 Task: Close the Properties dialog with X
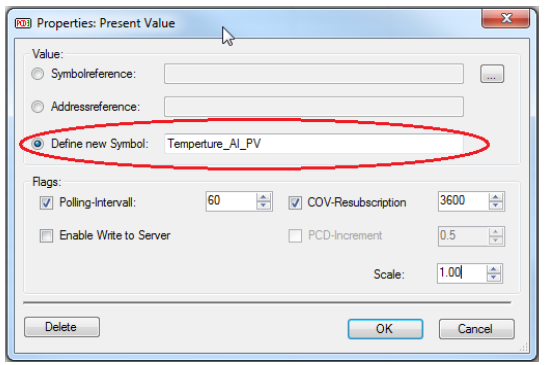(x=506, y=18)
